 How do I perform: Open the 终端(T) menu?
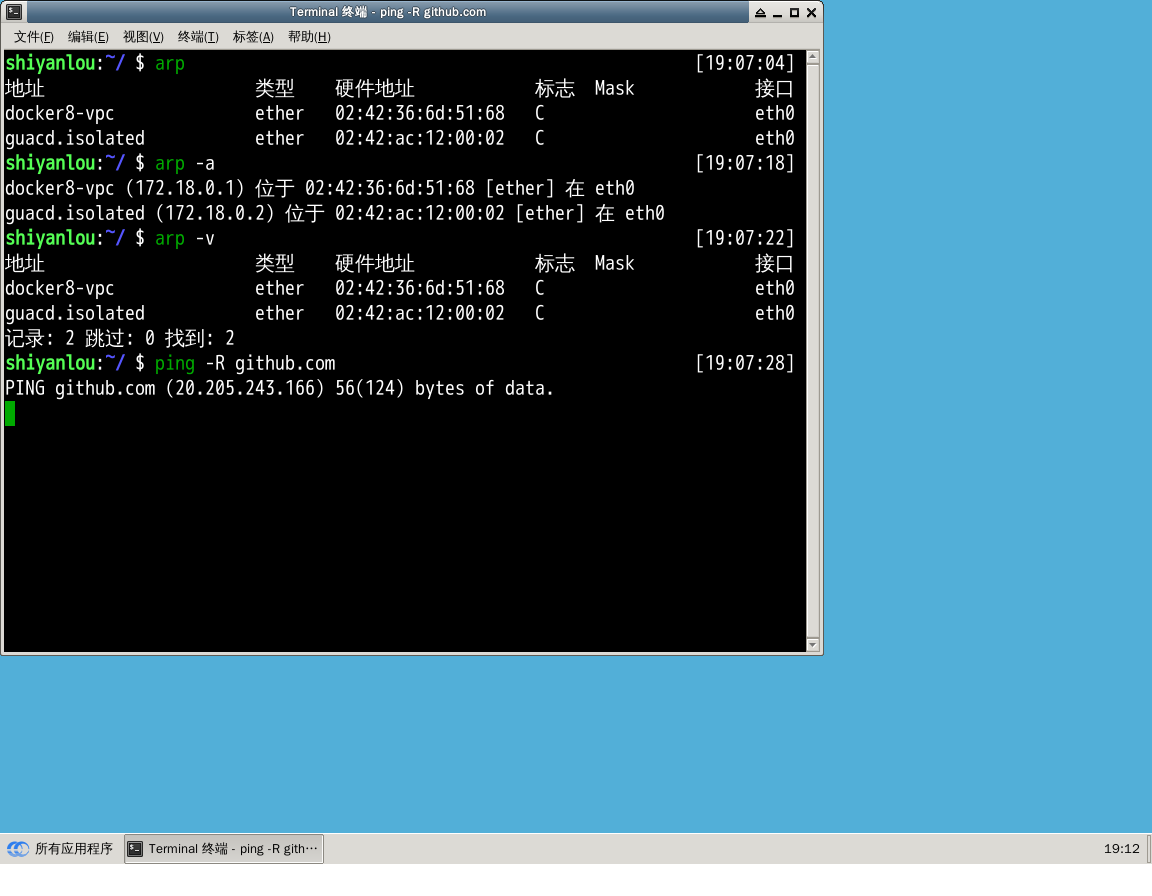coord(198,37)
